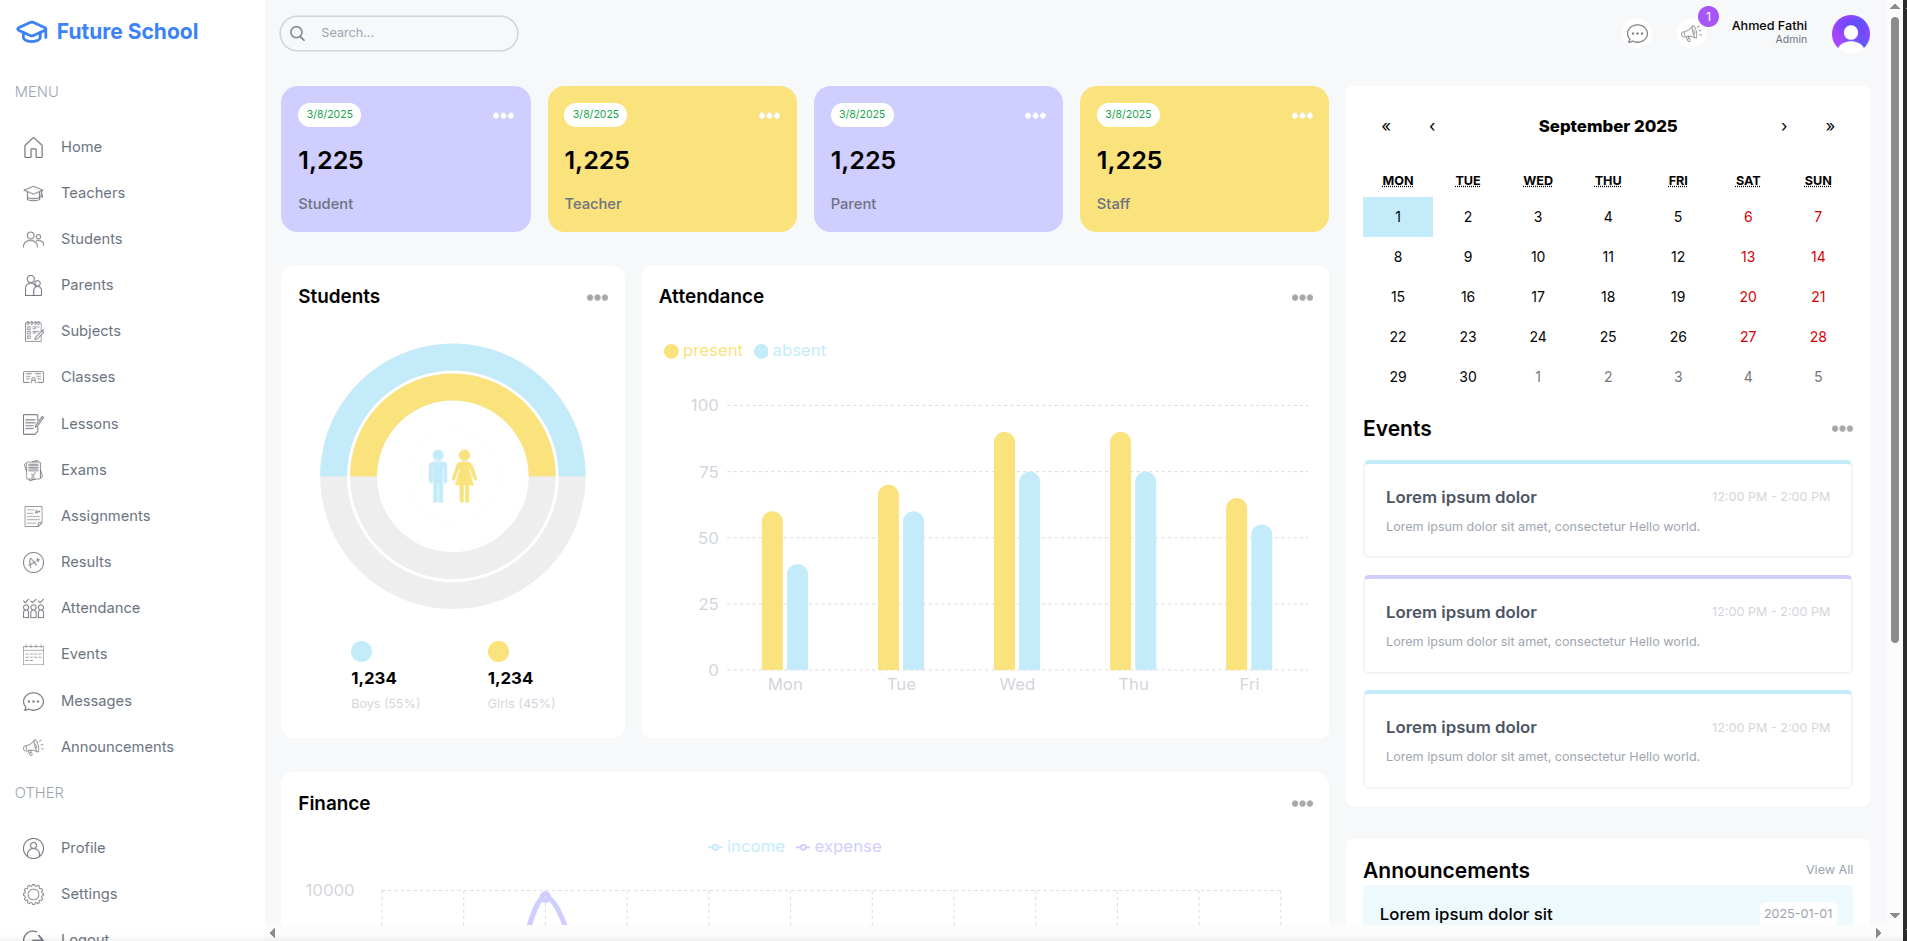Click the Exams sidebar icon

(34, 470)
